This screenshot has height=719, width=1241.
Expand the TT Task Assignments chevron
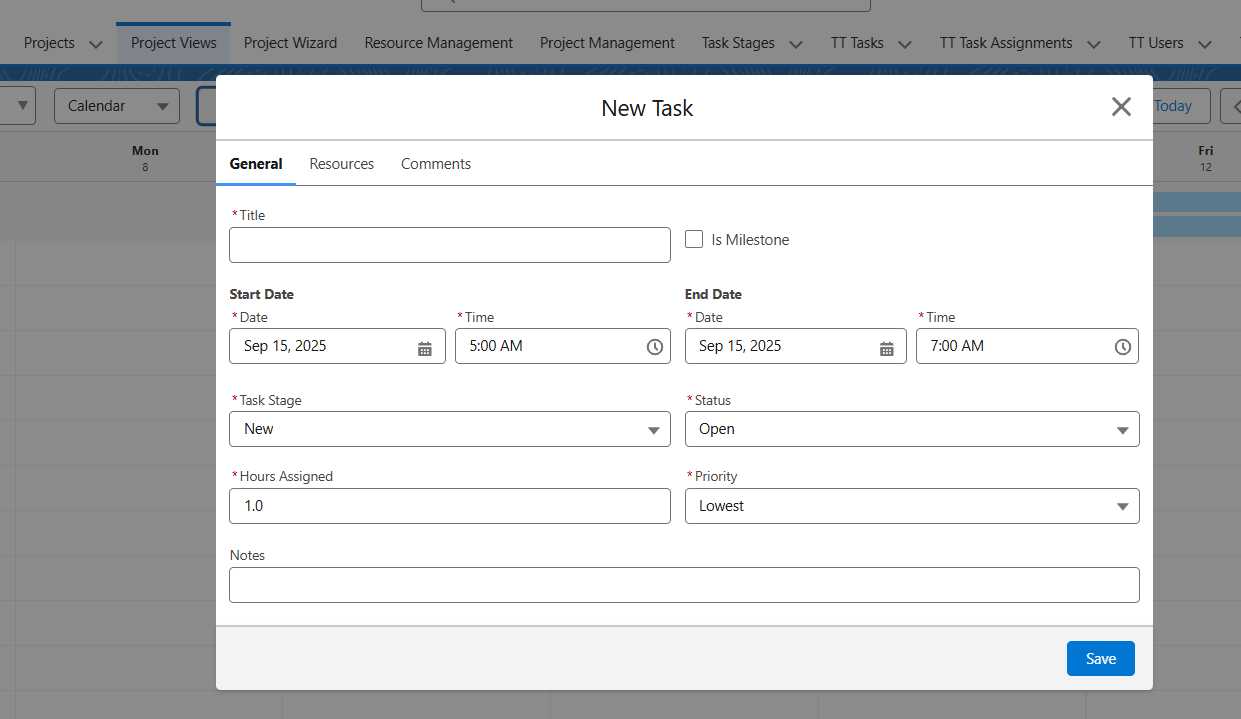coord(1094,44)
